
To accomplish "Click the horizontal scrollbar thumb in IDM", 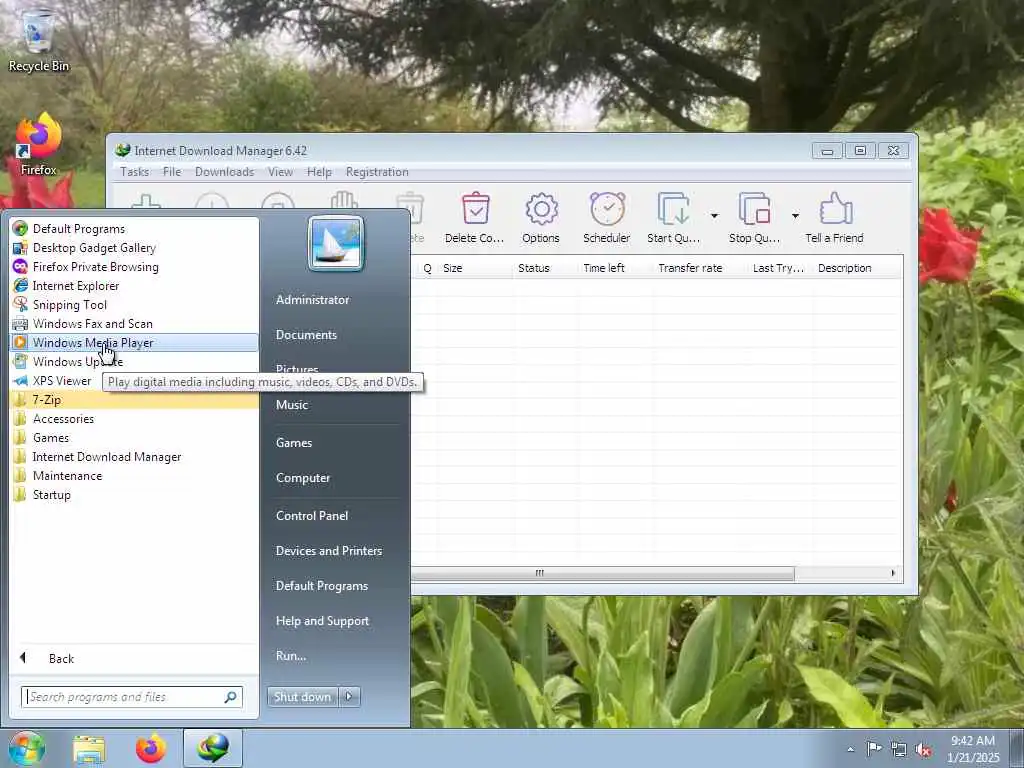I will (603, 573).
